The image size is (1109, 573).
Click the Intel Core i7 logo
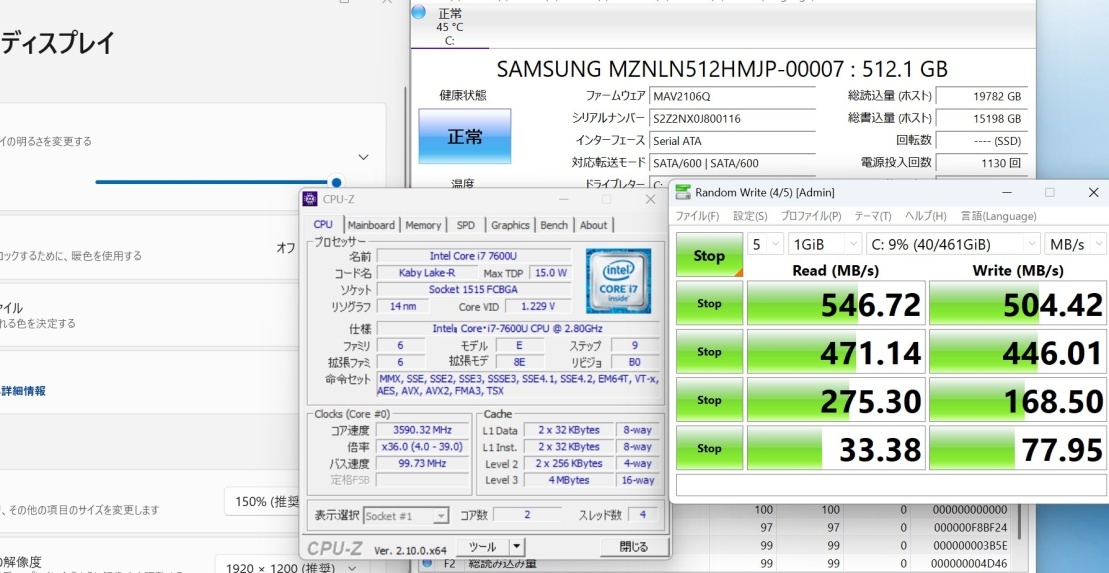coord(618,281)
